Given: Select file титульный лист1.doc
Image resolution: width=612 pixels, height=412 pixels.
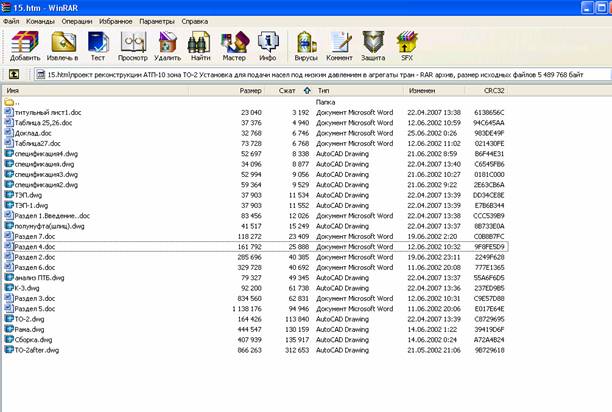Looking at the screenshot, I should (x=48, y=112).
